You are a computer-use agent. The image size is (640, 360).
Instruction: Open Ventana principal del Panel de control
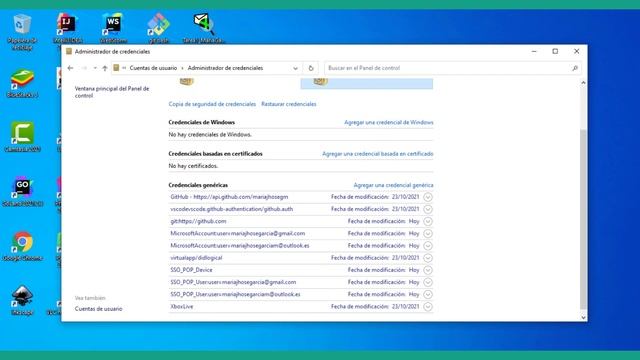[x=112, y=92]
